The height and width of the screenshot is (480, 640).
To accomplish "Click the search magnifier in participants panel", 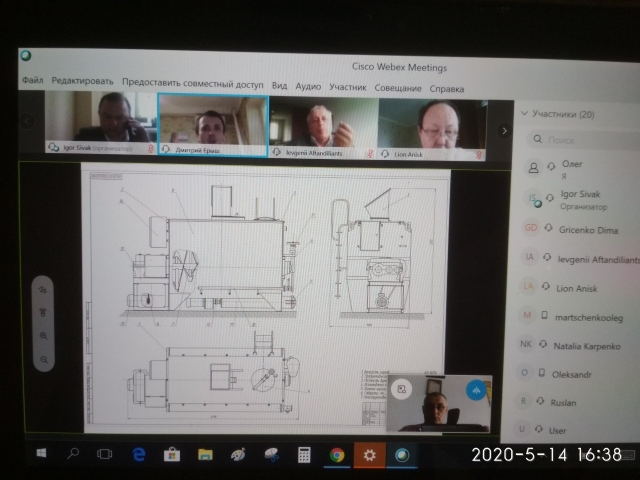I will (x=538, y=139).
